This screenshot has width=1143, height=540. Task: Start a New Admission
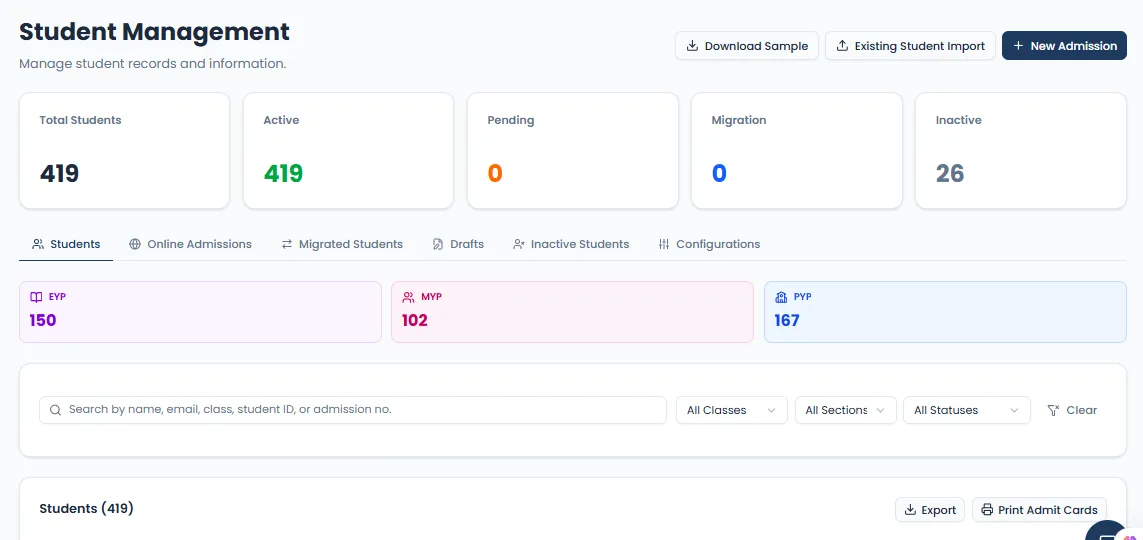click(1064, 46)
